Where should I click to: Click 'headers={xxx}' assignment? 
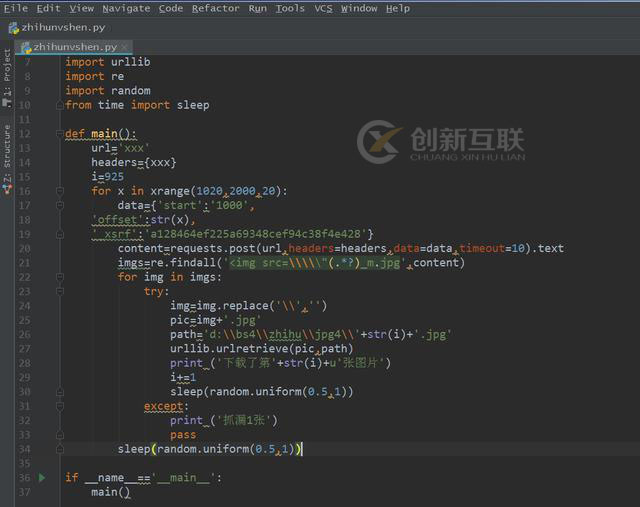click(134, 162)
